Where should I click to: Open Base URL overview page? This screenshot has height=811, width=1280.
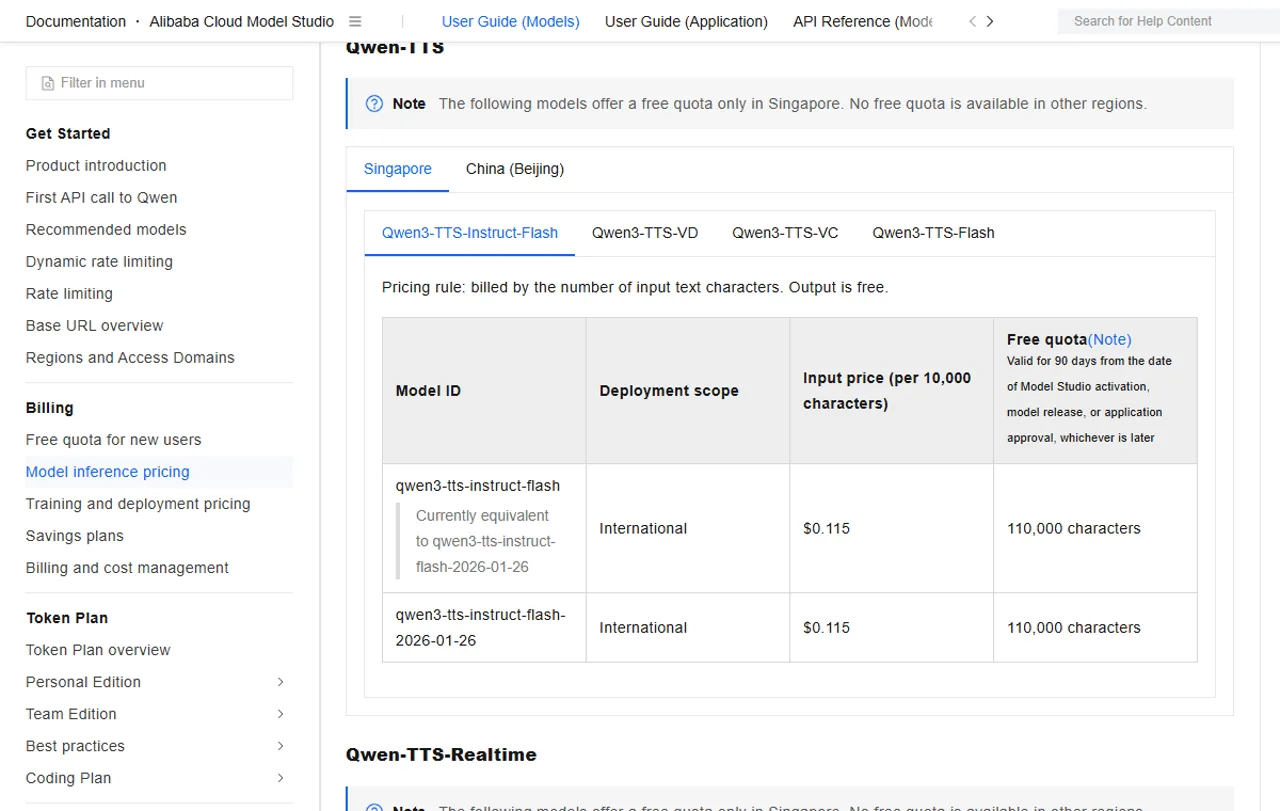[x=95, y=326]
